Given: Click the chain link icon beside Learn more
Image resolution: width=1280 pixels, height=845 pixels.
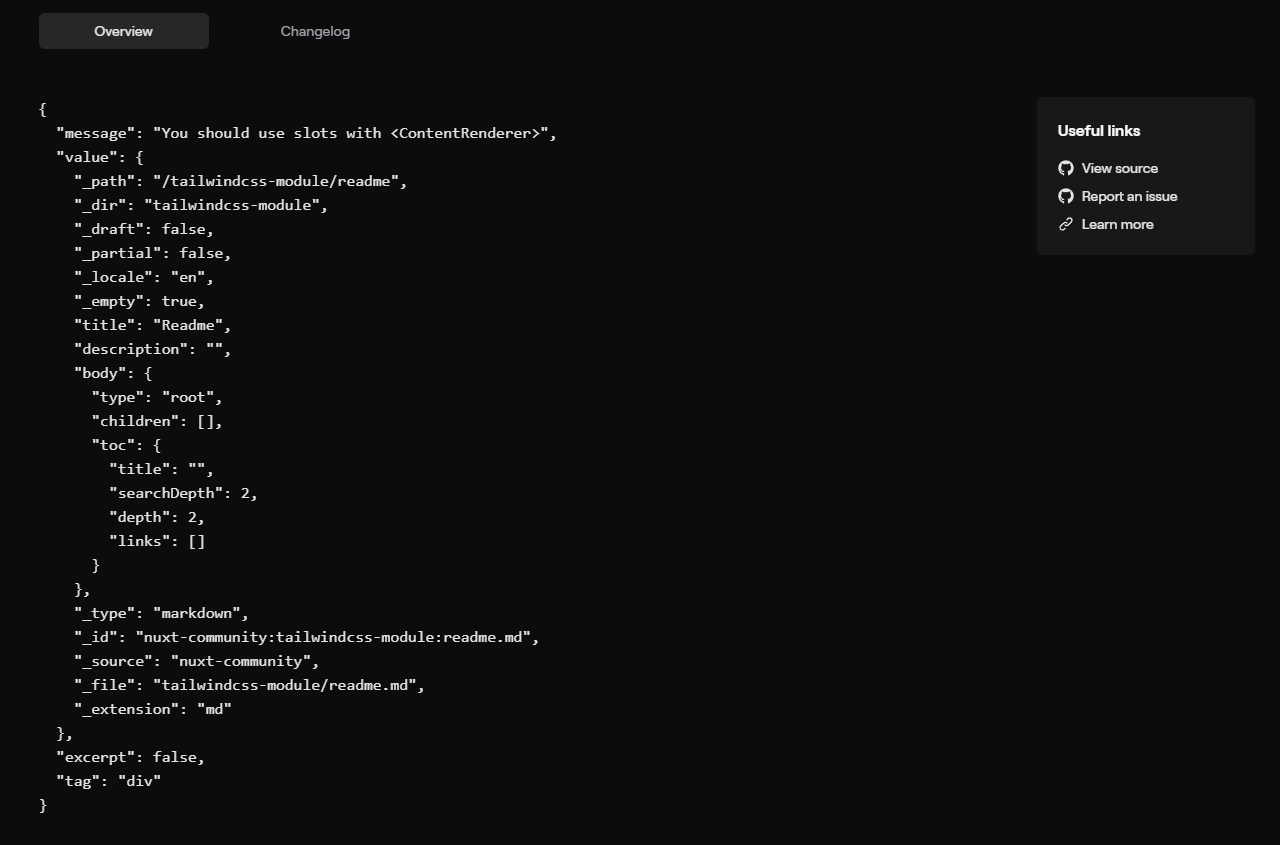Looking at the screenshot, I should 1066,224.
